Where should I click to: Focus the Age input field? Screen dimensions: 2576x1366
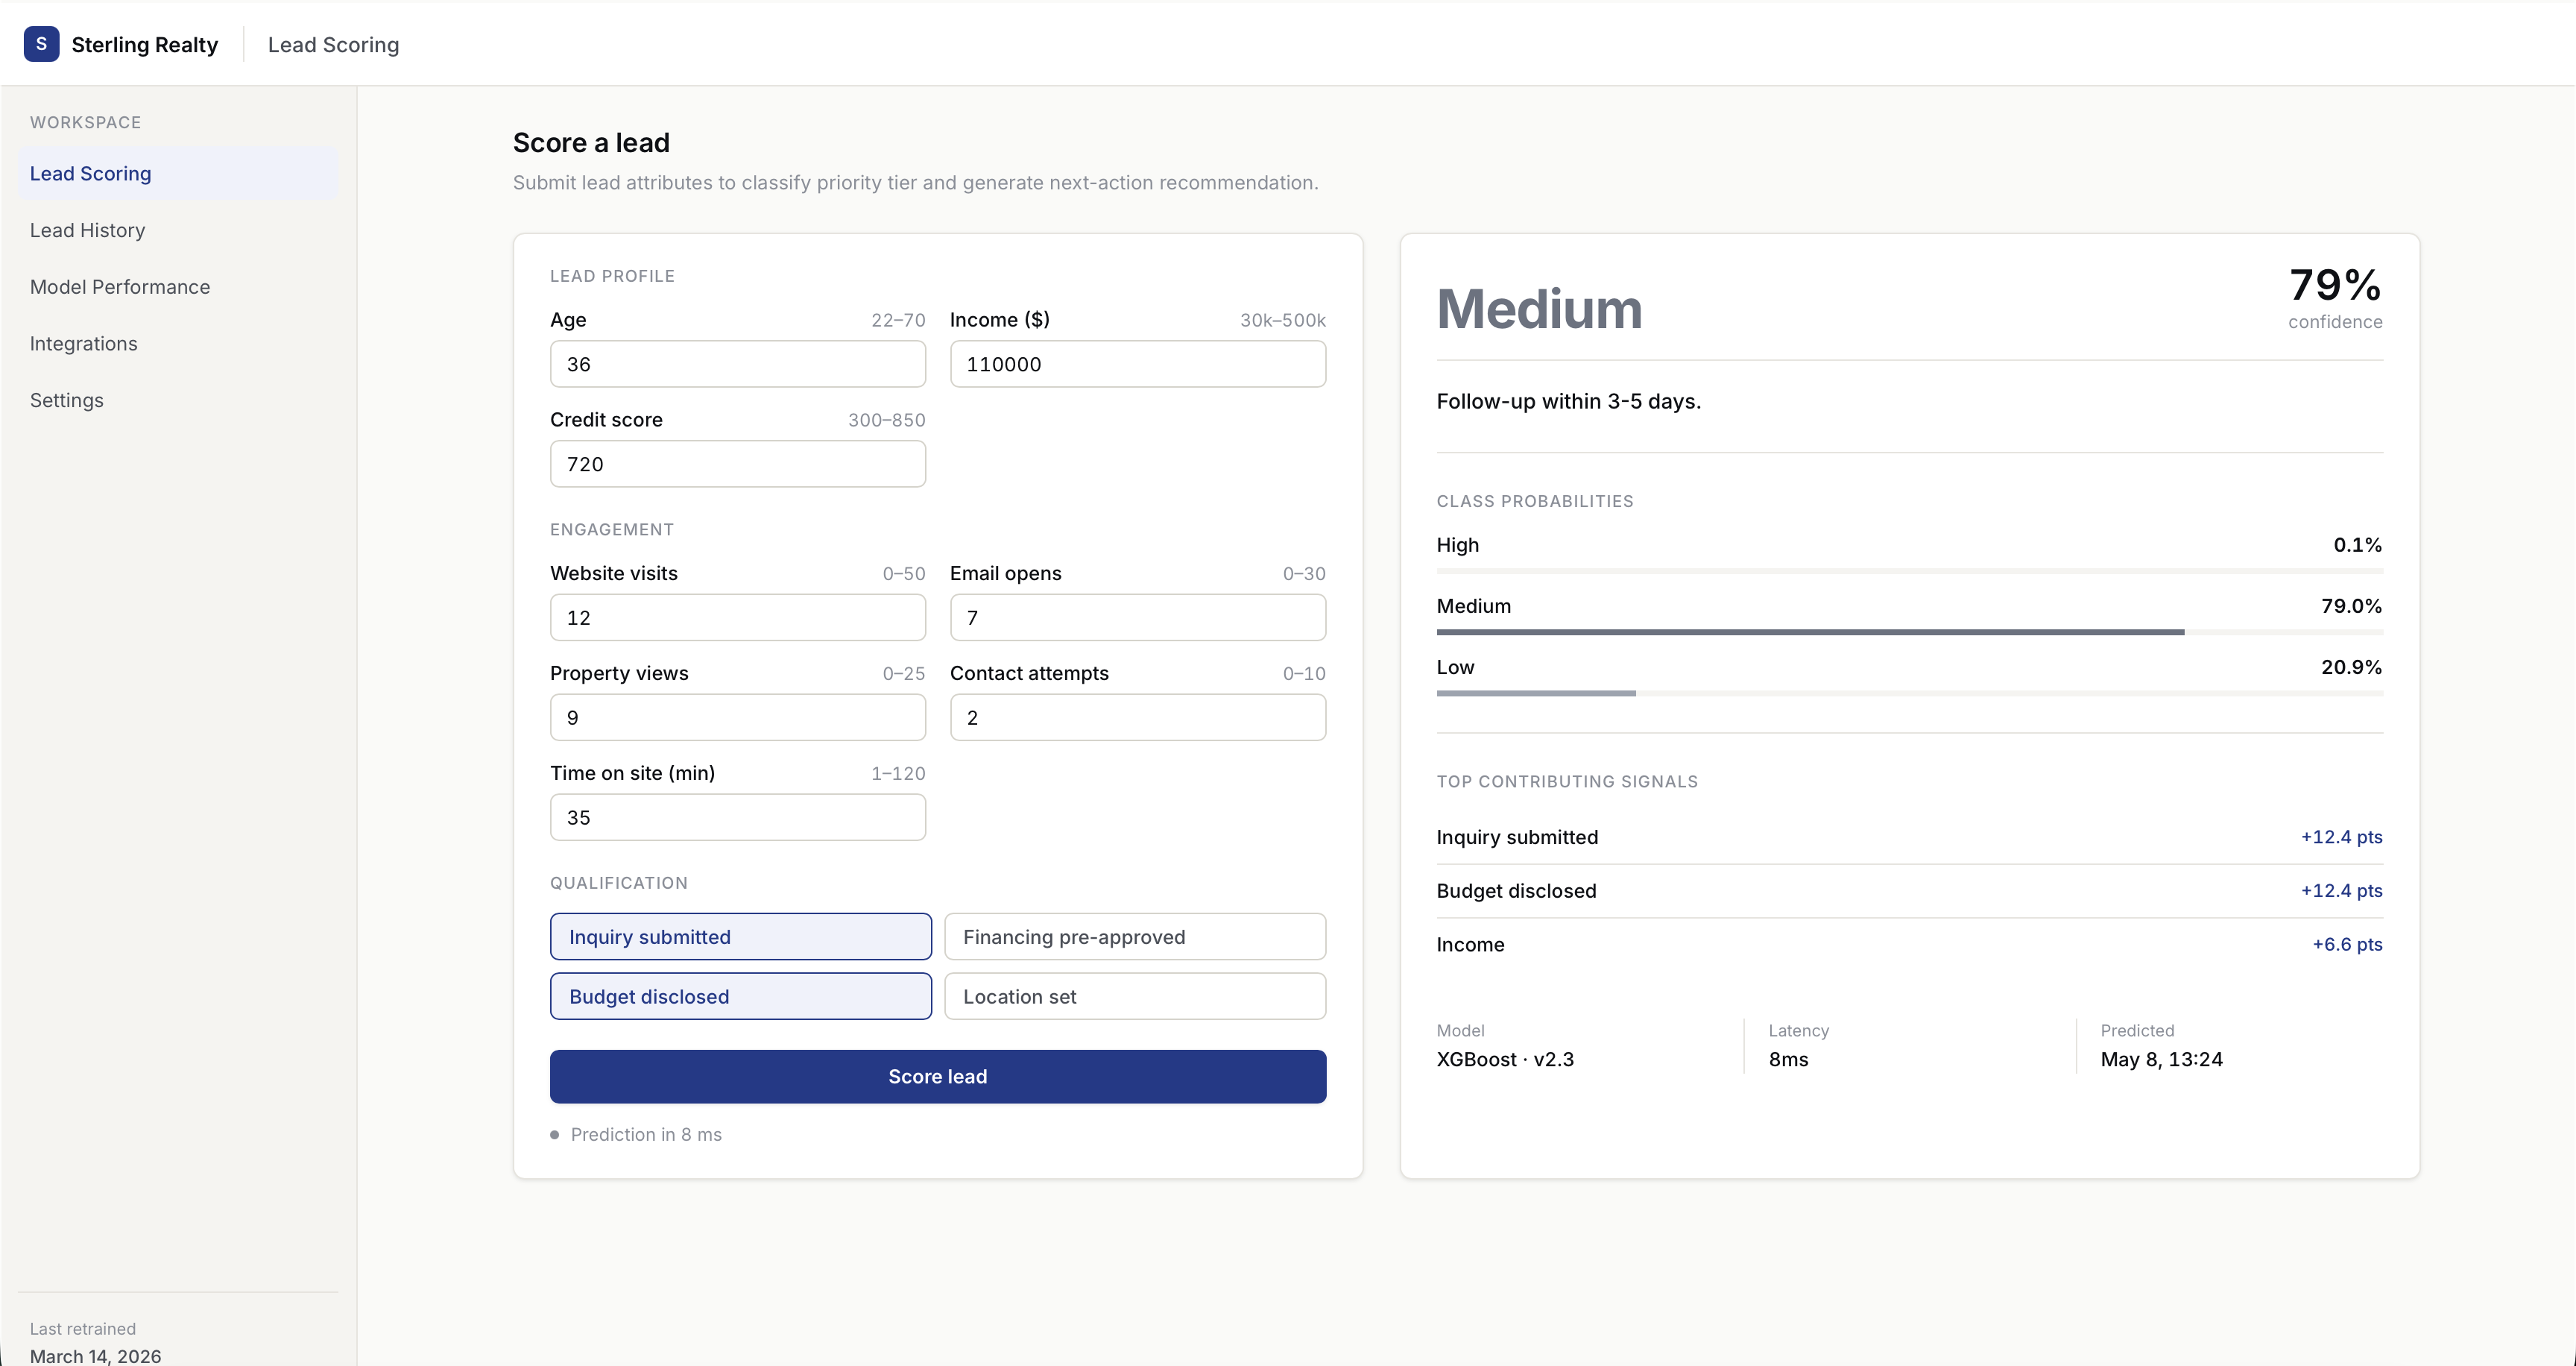738,364
